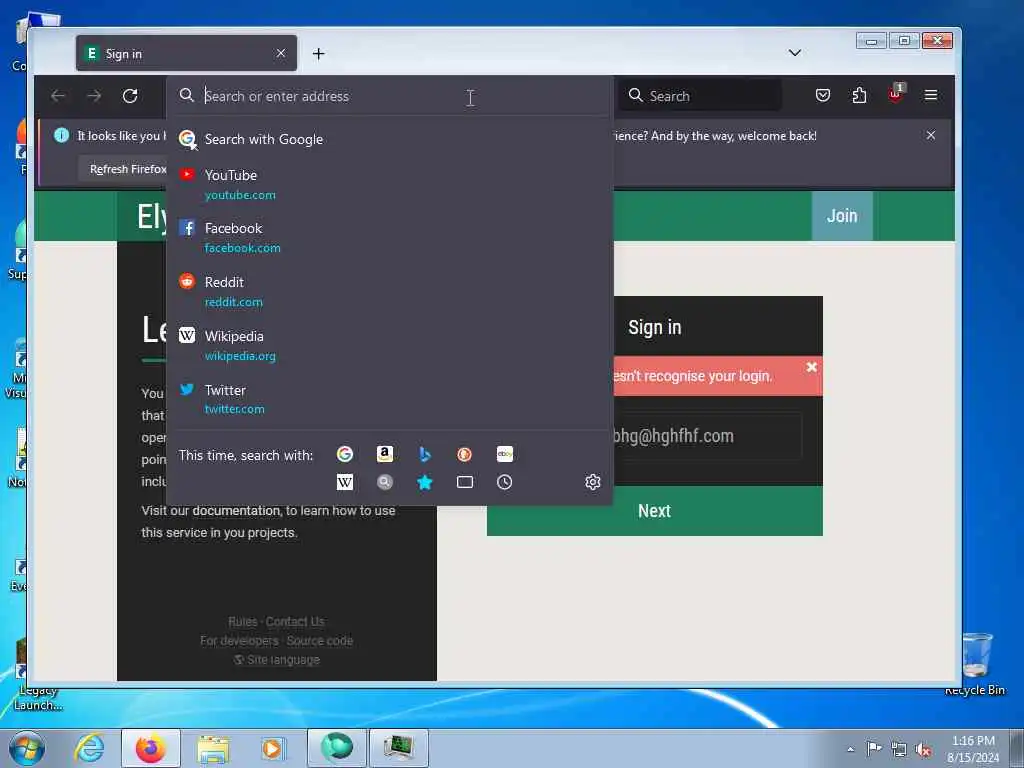Close the Sign in tab
The image size is (1024, 768).
tap(281, 53)
